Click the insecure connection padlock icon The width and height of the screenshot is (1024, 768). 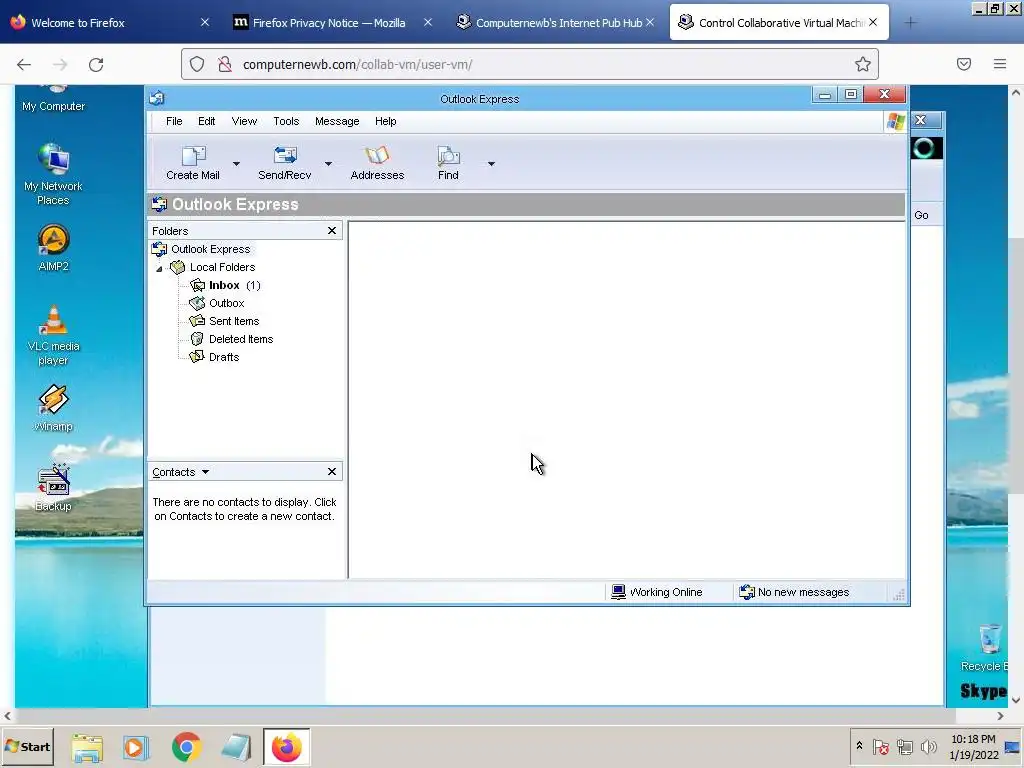coord(225,64)
